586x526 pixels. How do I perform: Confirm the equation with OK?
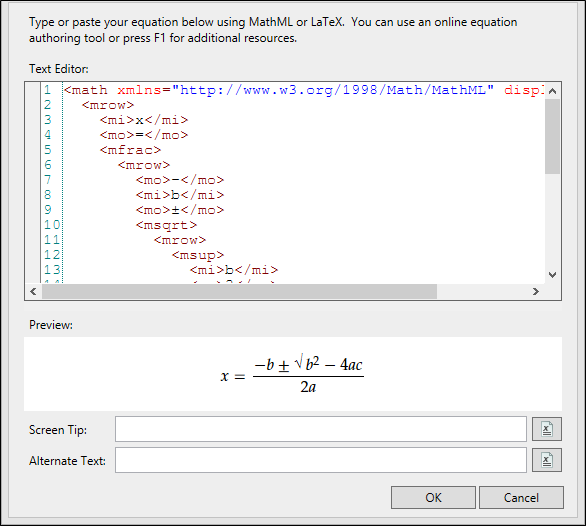433,498
